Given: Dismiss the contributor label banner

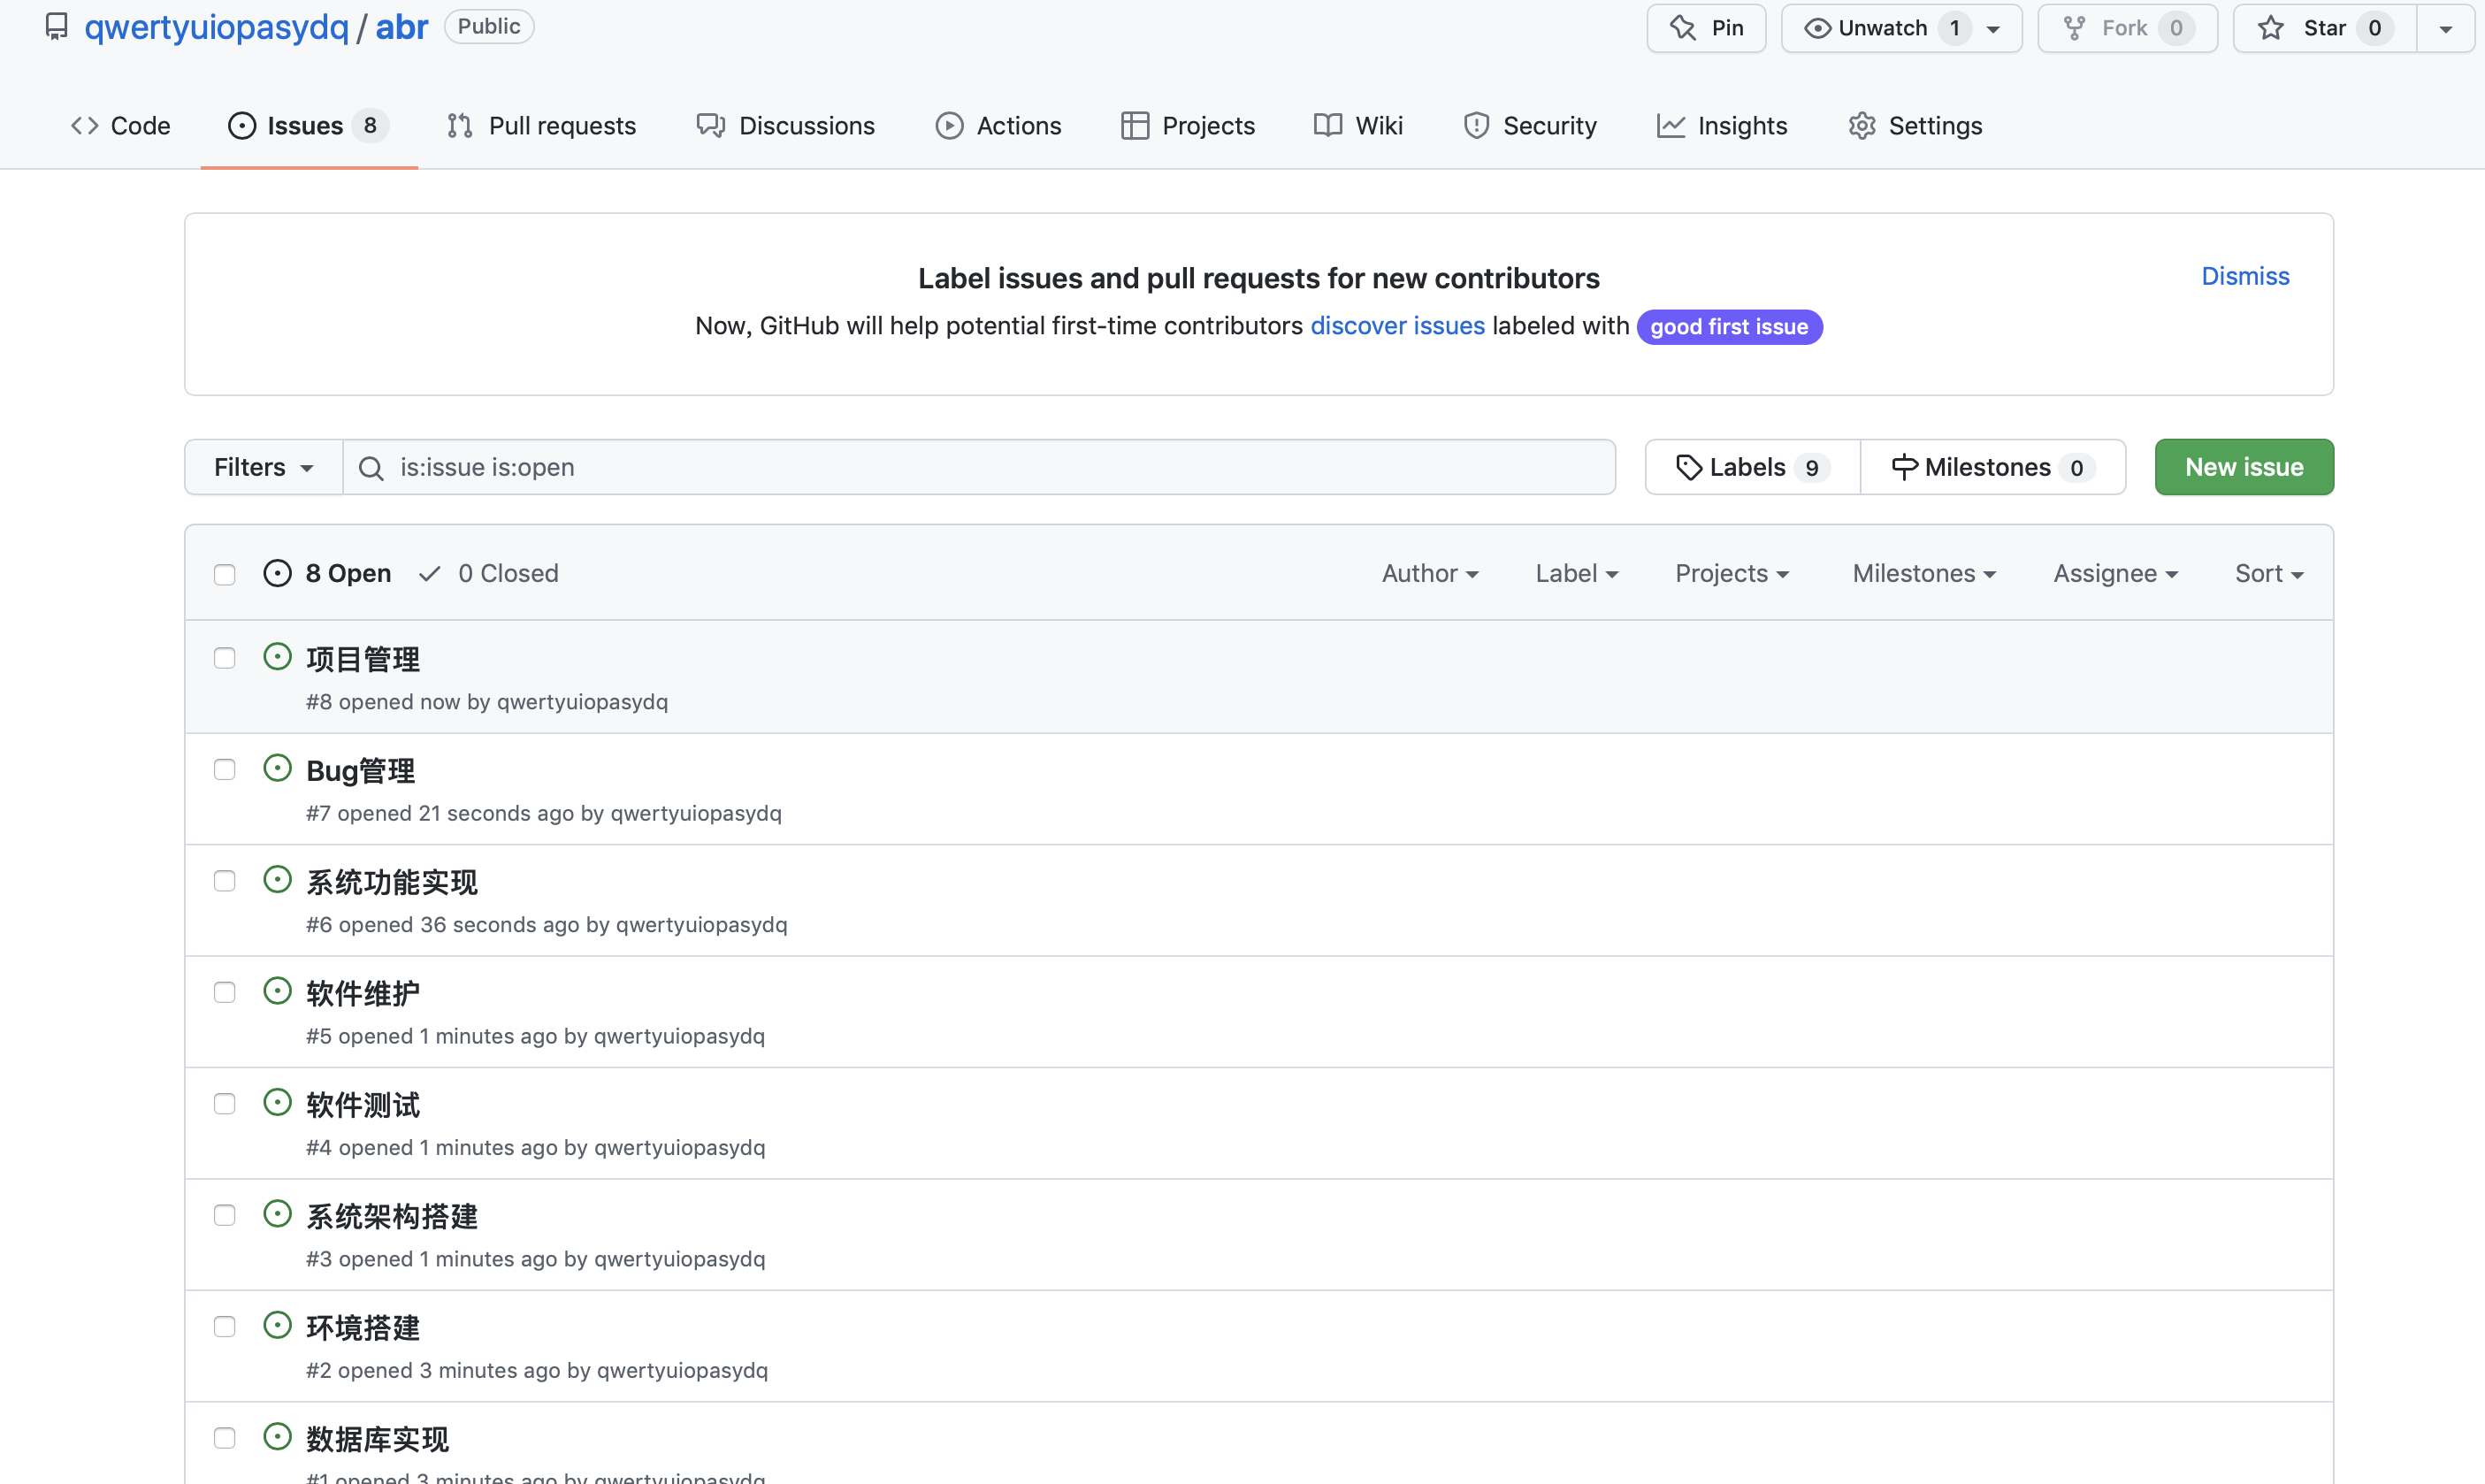Looking at the screenshot, I should pos(2245,276).
